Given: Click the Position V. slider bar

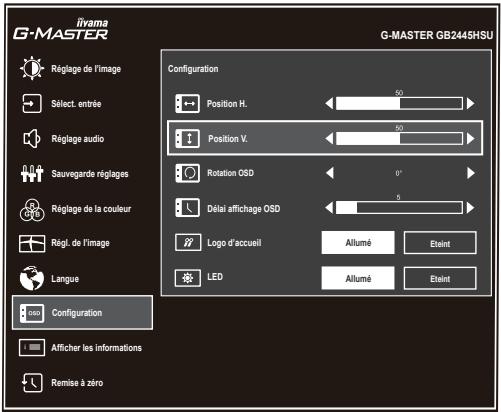Looking at the screenshot, I should click(x=399, y=138).
